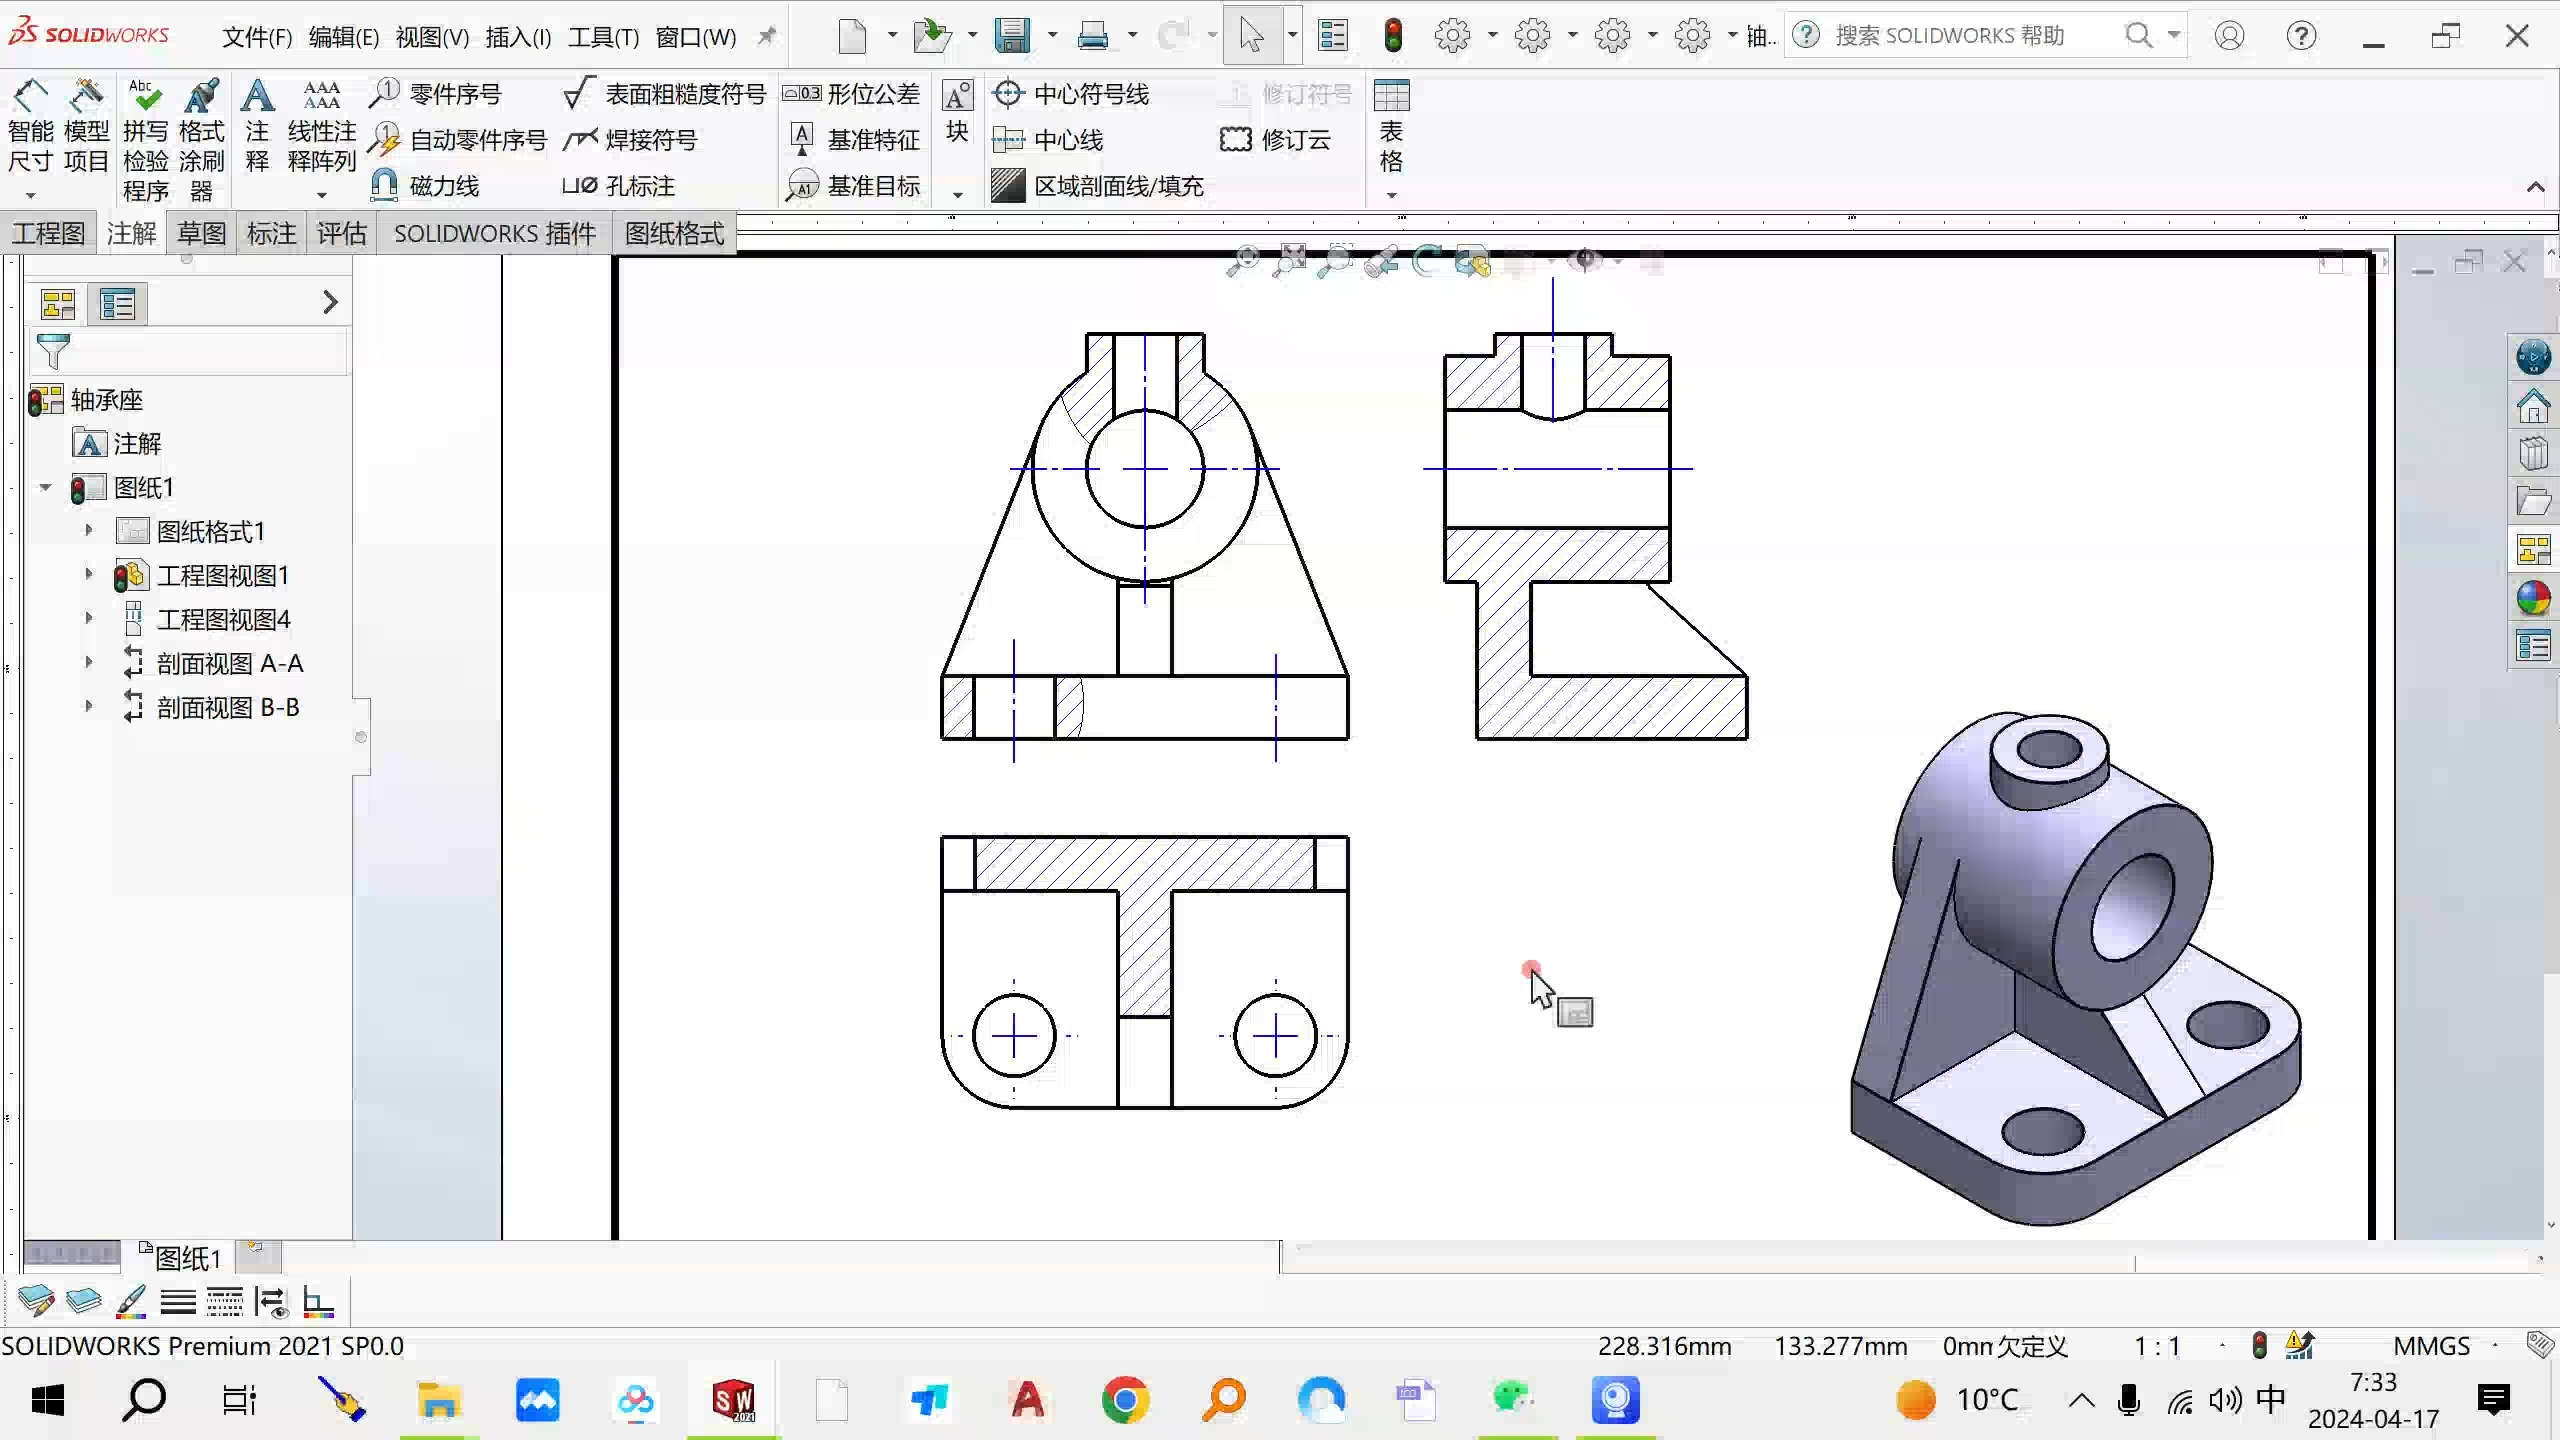Click Zoom to Fit in view toolbar
The image size is (2560, 1440).
1242,262
